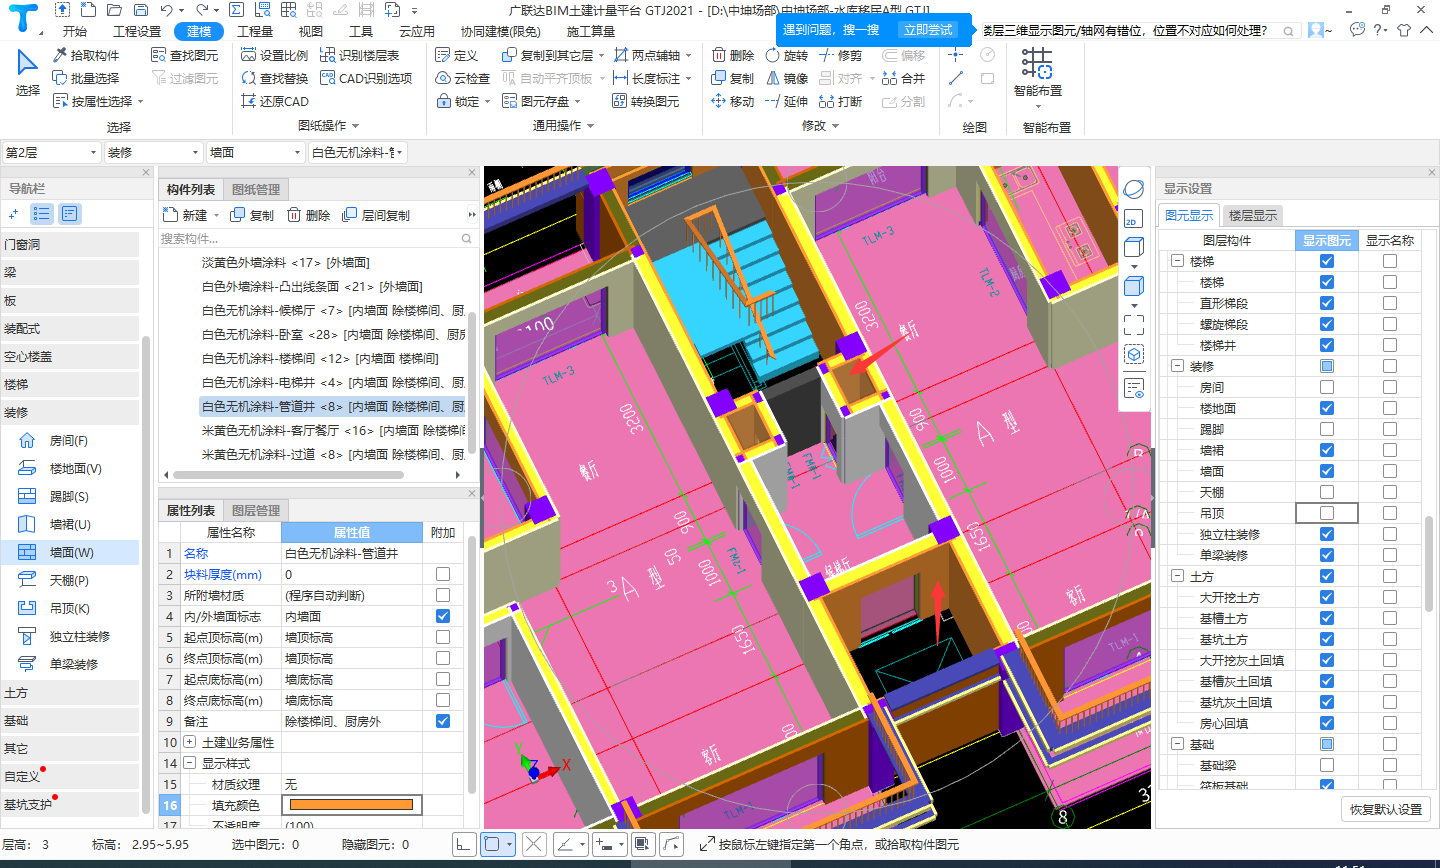Image resolution: width=1440 pixels, height=868 pixels.
Task: Click the 选择 select arrow tool
Action: (28, 73)
